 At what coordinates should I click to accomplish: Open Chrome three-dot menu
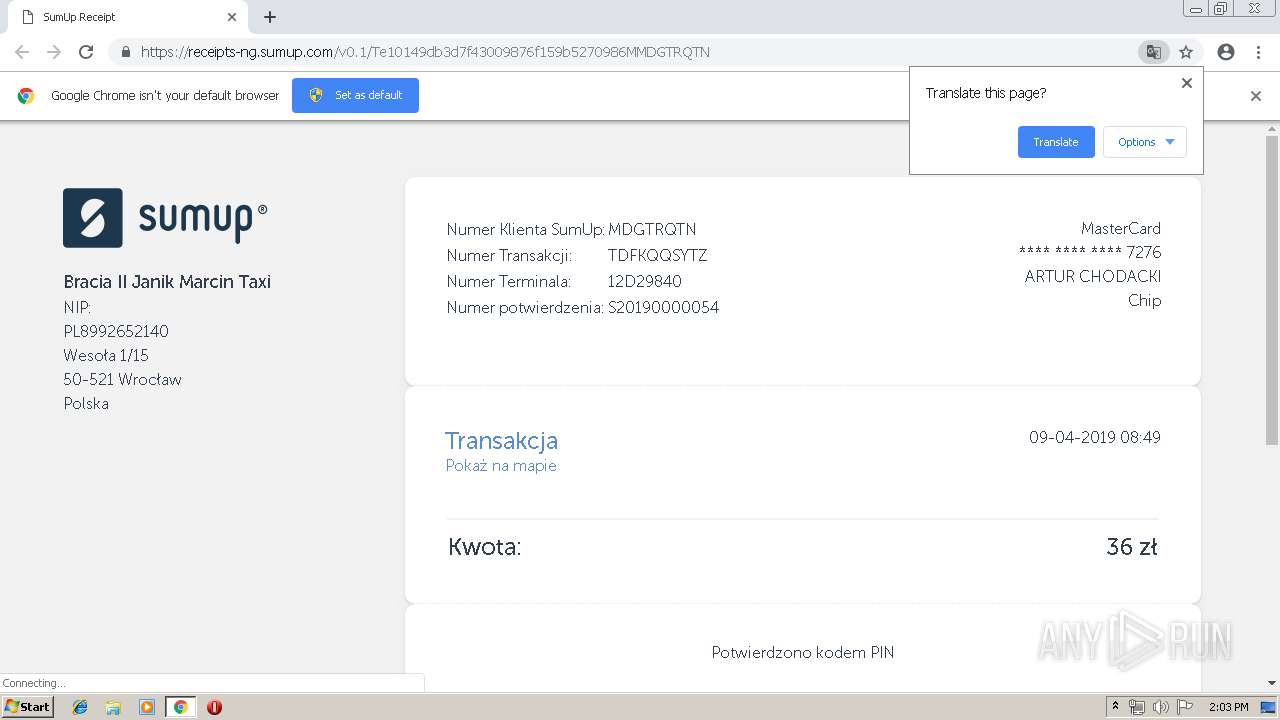point(1258,52)
